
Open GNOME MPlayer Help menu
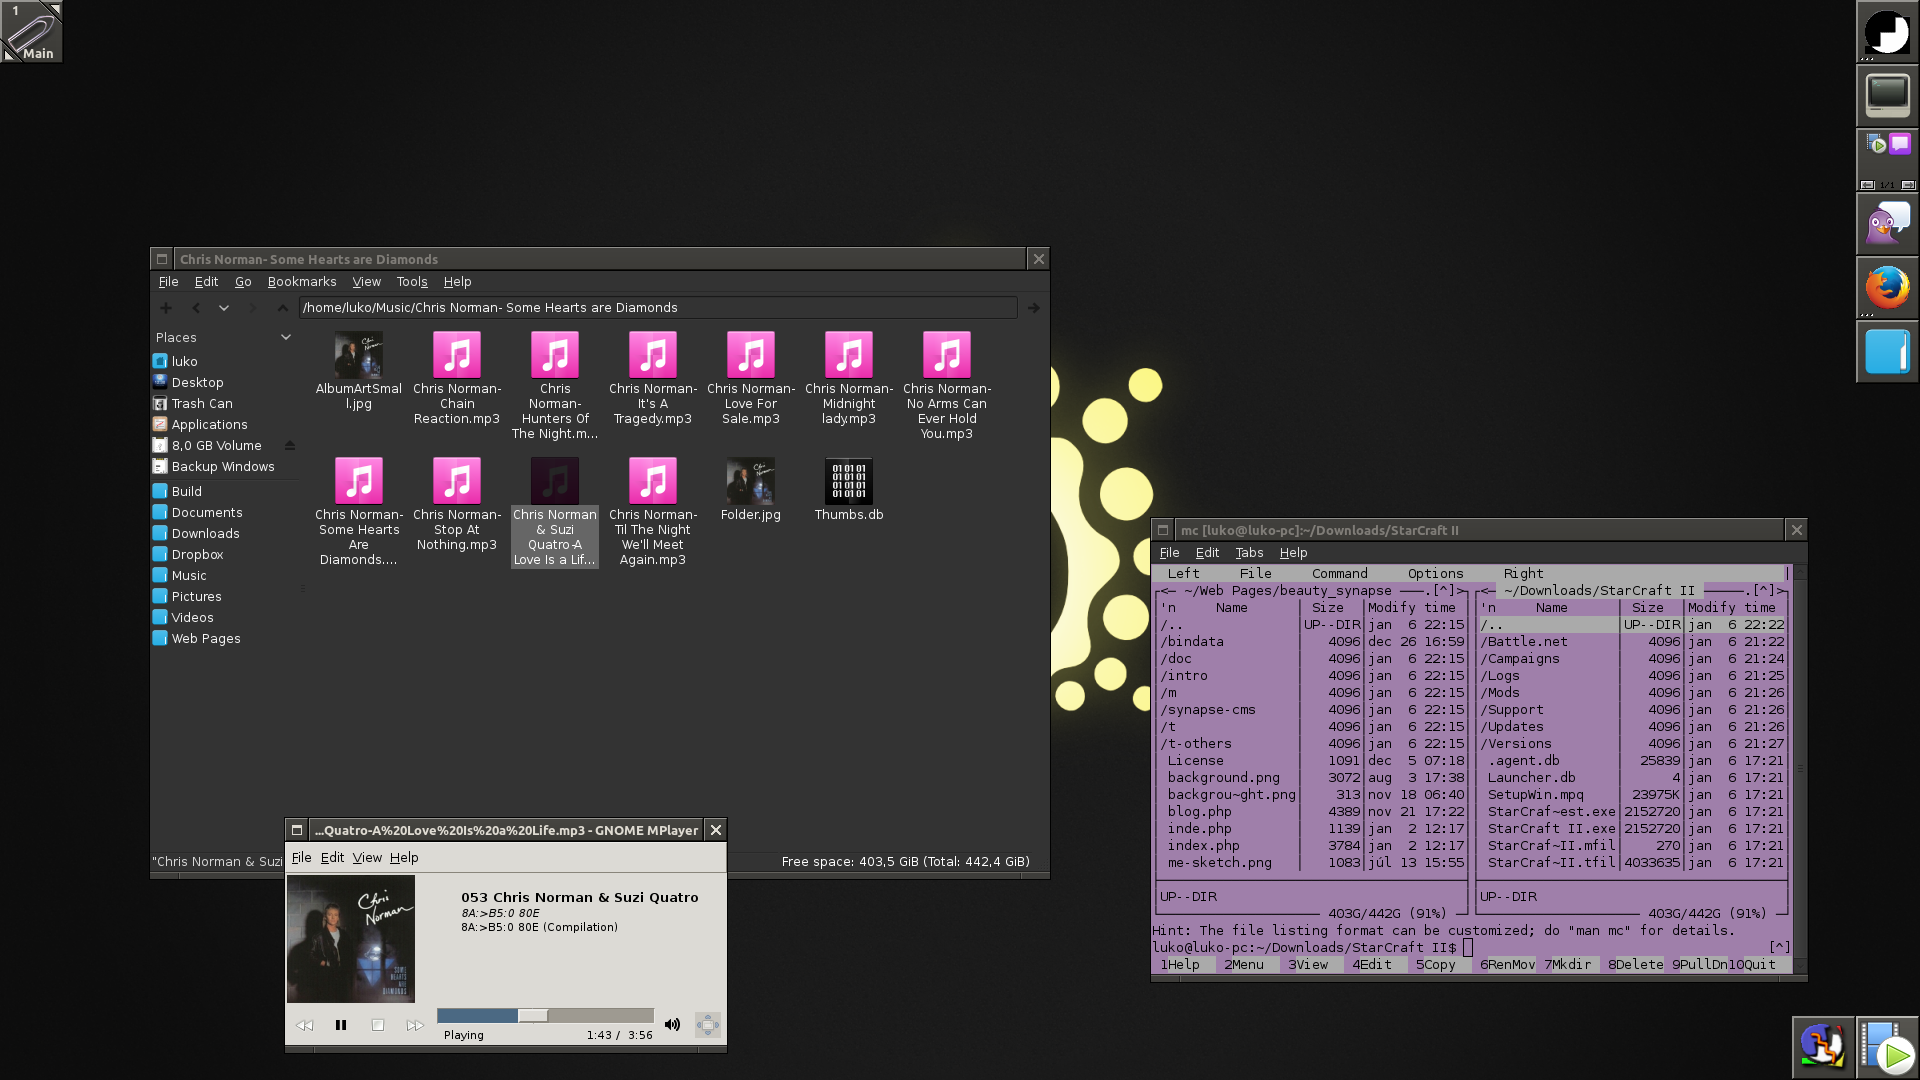pyautogui.click(x=404, y=858)
